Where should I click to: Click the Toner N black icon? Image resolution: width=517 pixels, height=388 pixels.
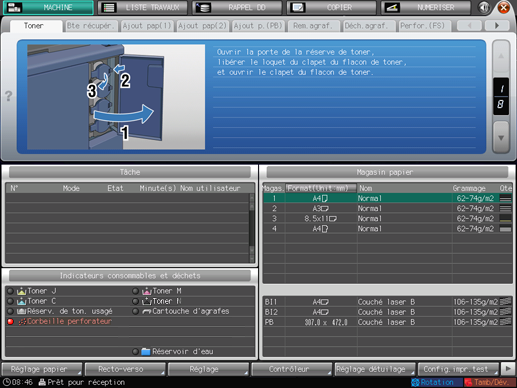click(147, 301)
